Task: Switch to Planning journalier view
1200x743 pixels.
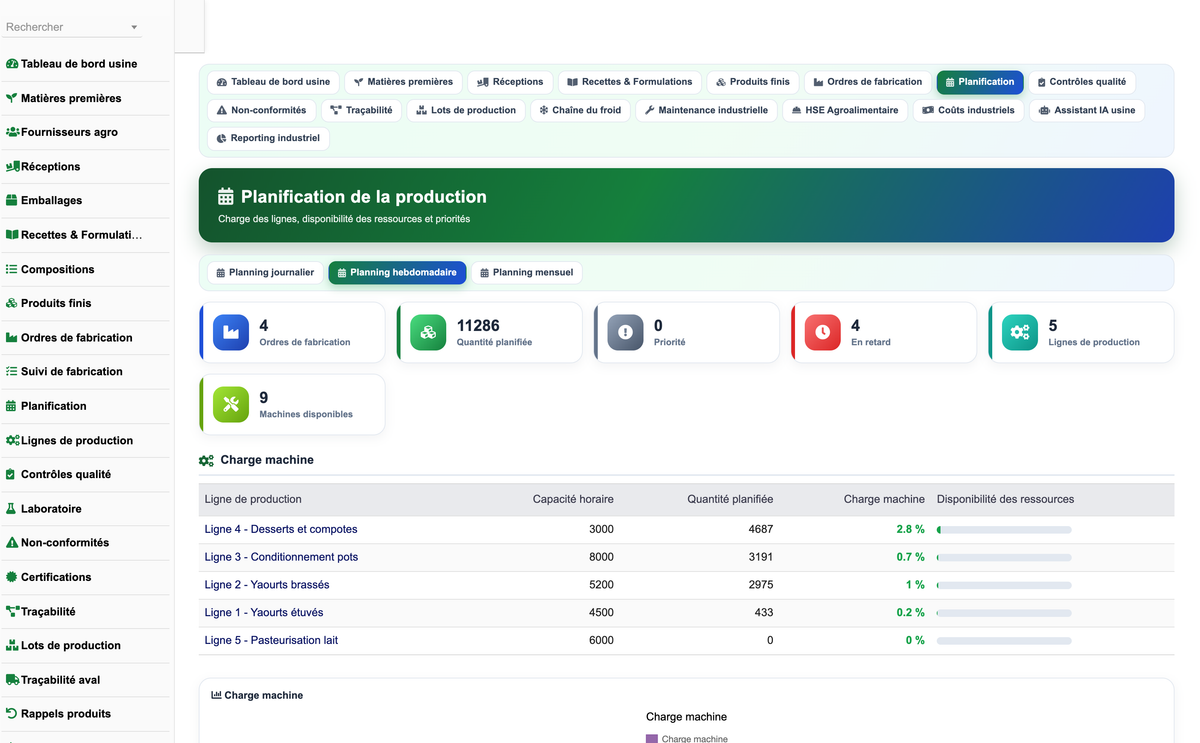Action: pyautogui.click(x=266, y=272)
